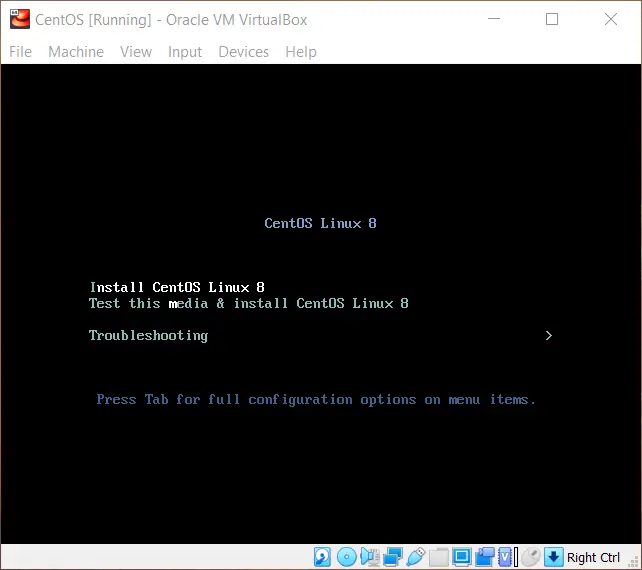Click the Right Ctrl host key label

593,557
